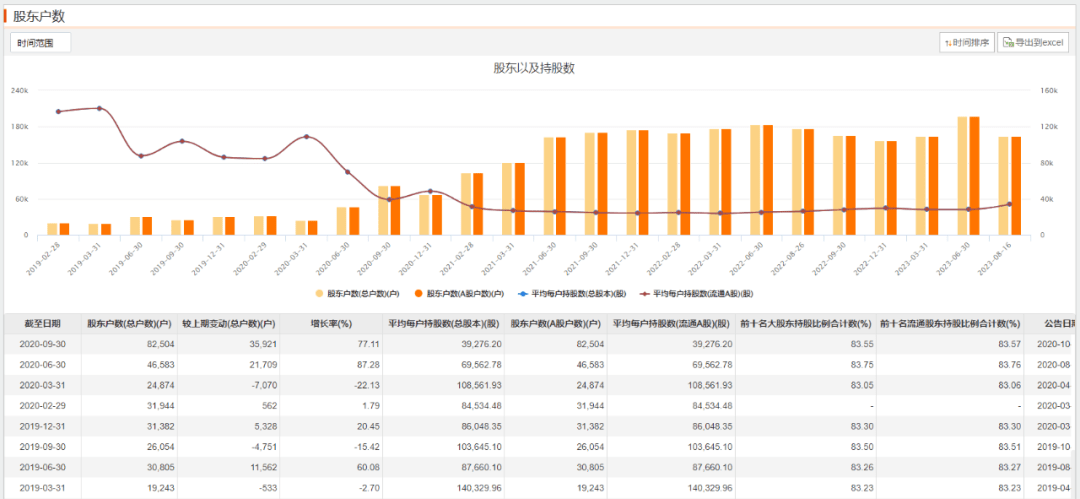Click the 2023-06-30 tallest orange bar

[x=974, y=176]
